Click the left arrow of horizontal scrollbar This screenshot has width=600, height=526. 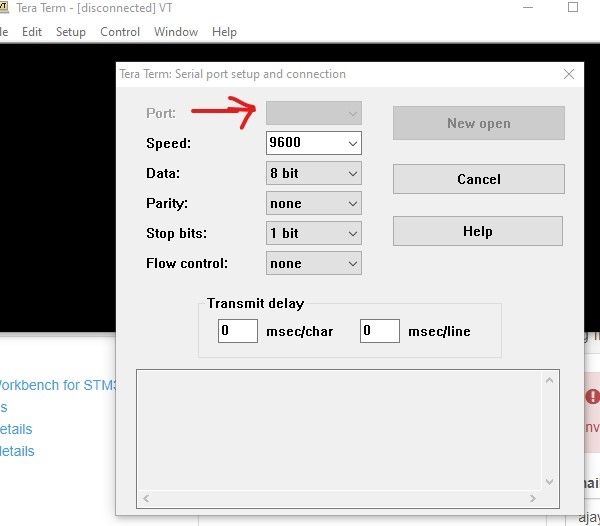[x=146, y=498]
